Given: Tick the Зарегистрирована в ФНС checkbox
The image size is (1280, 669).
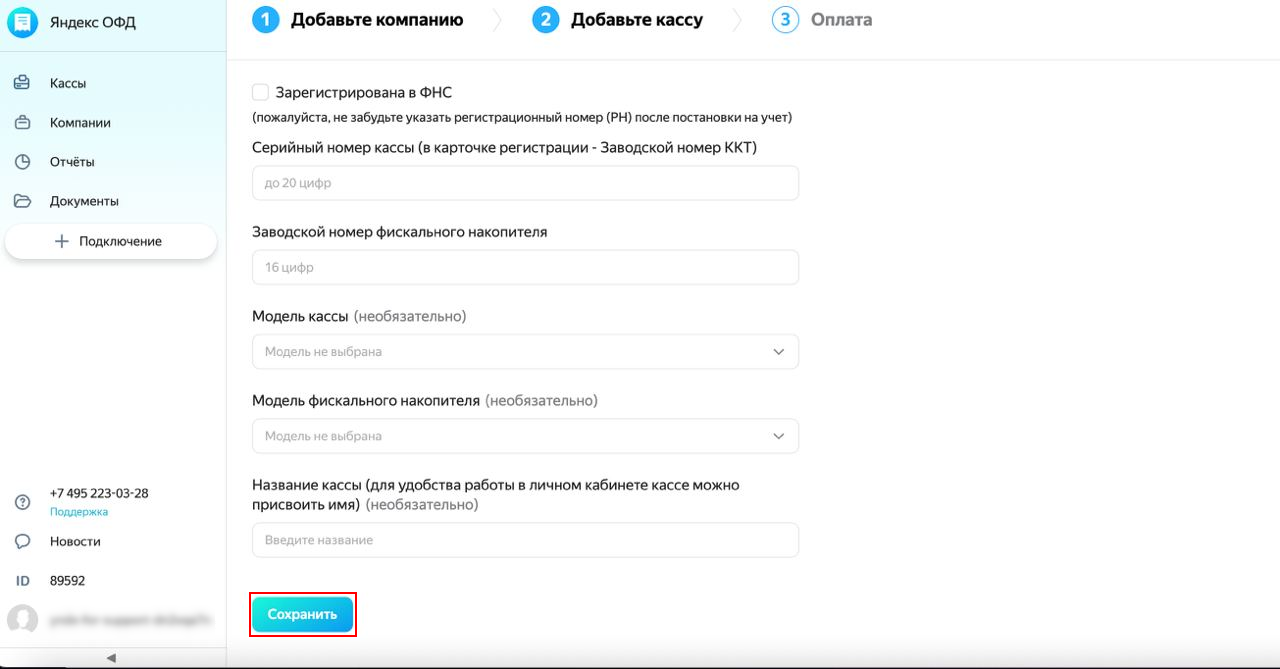Looking at the screenshot, I should tap(260, 92).
